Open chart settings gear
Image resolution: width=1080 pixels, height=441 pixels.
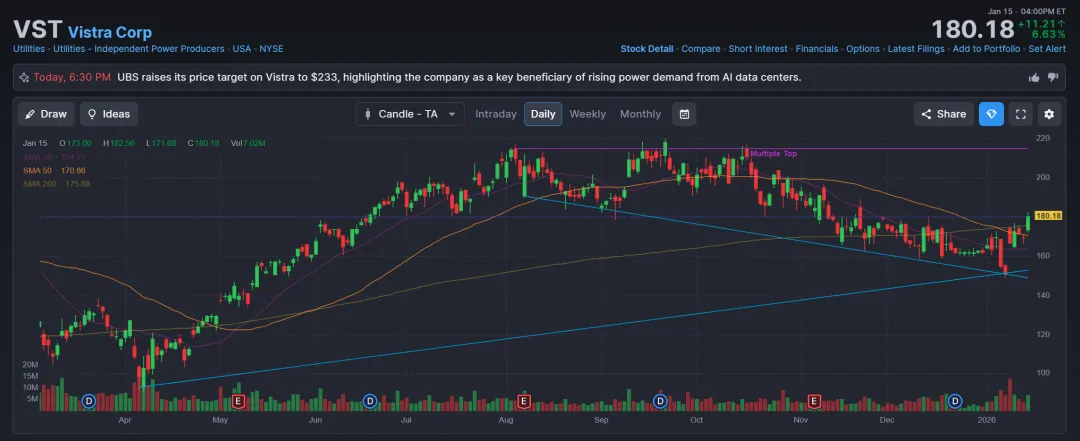1049,114
